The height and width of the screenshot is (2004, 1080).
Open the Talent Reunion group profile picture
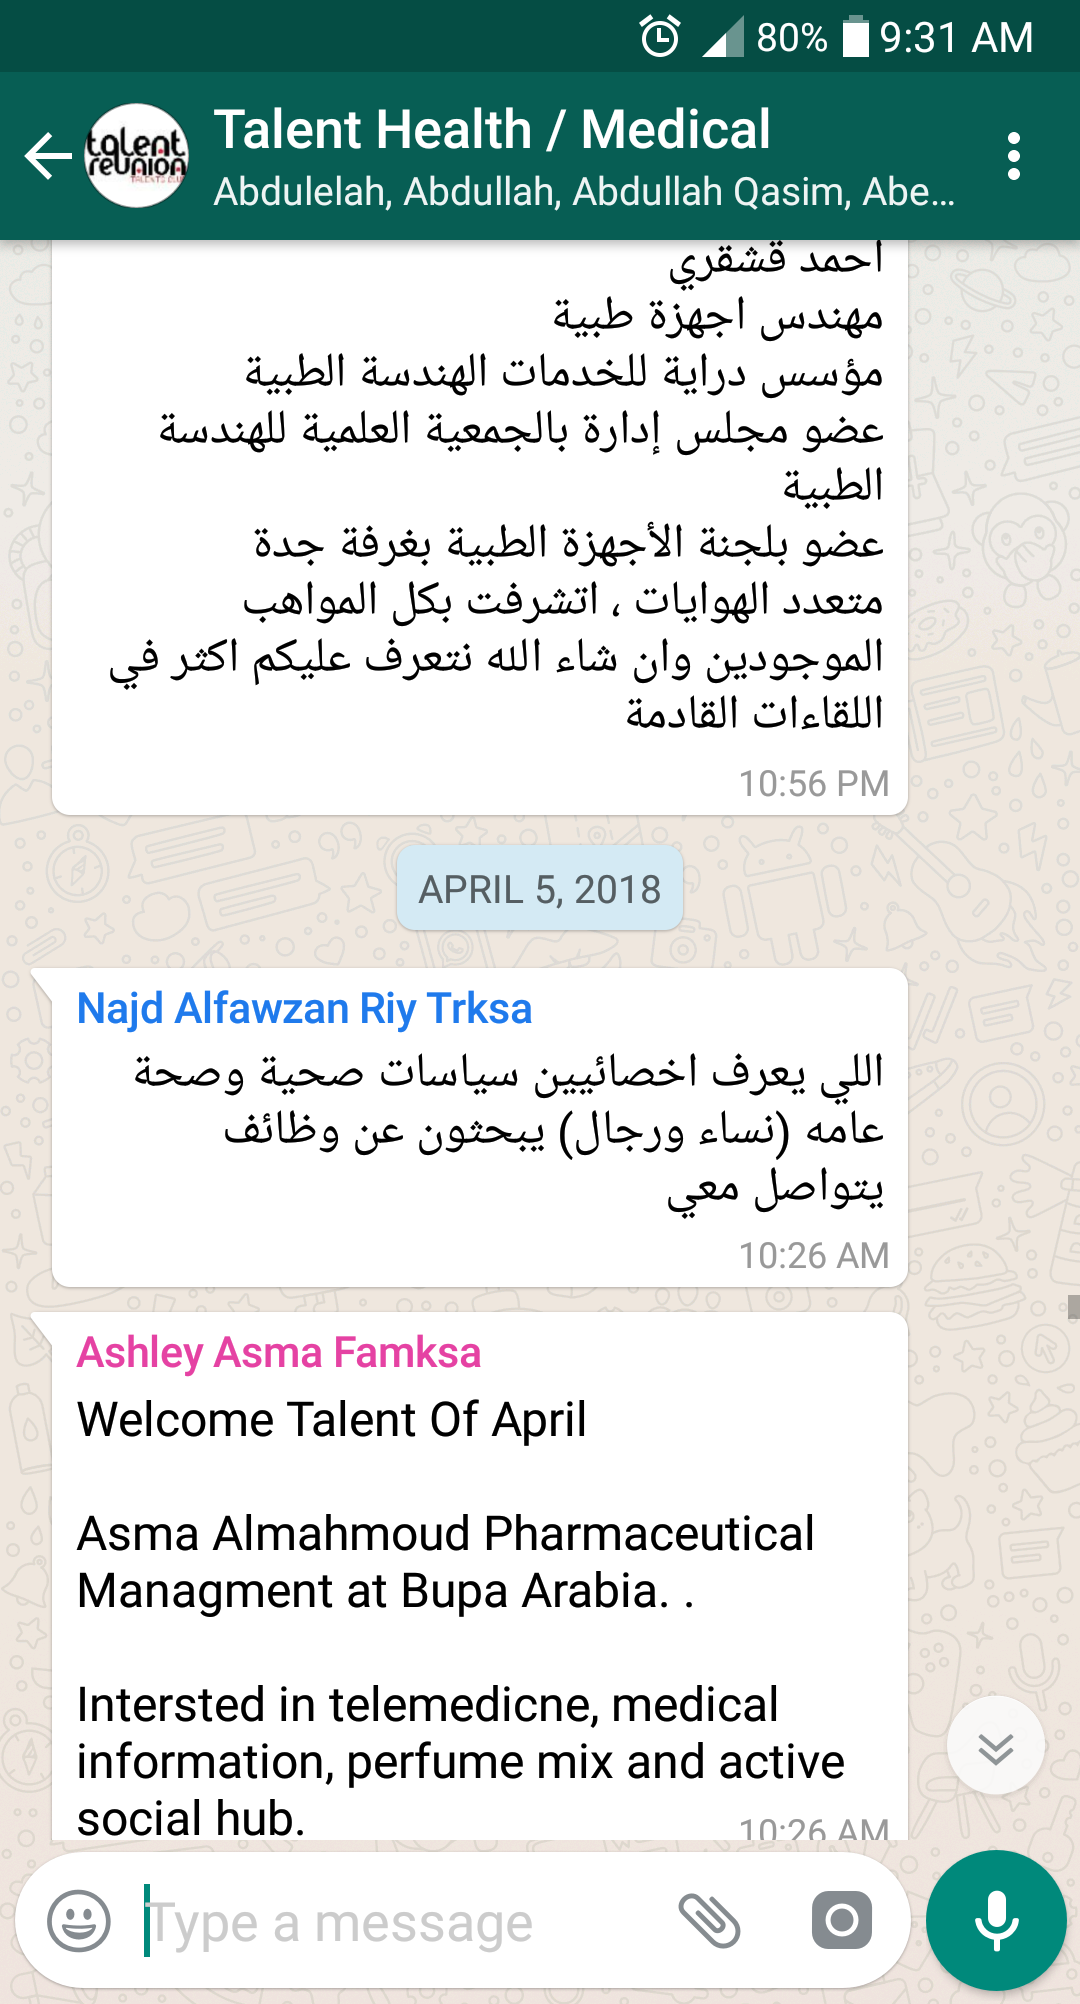137,157
